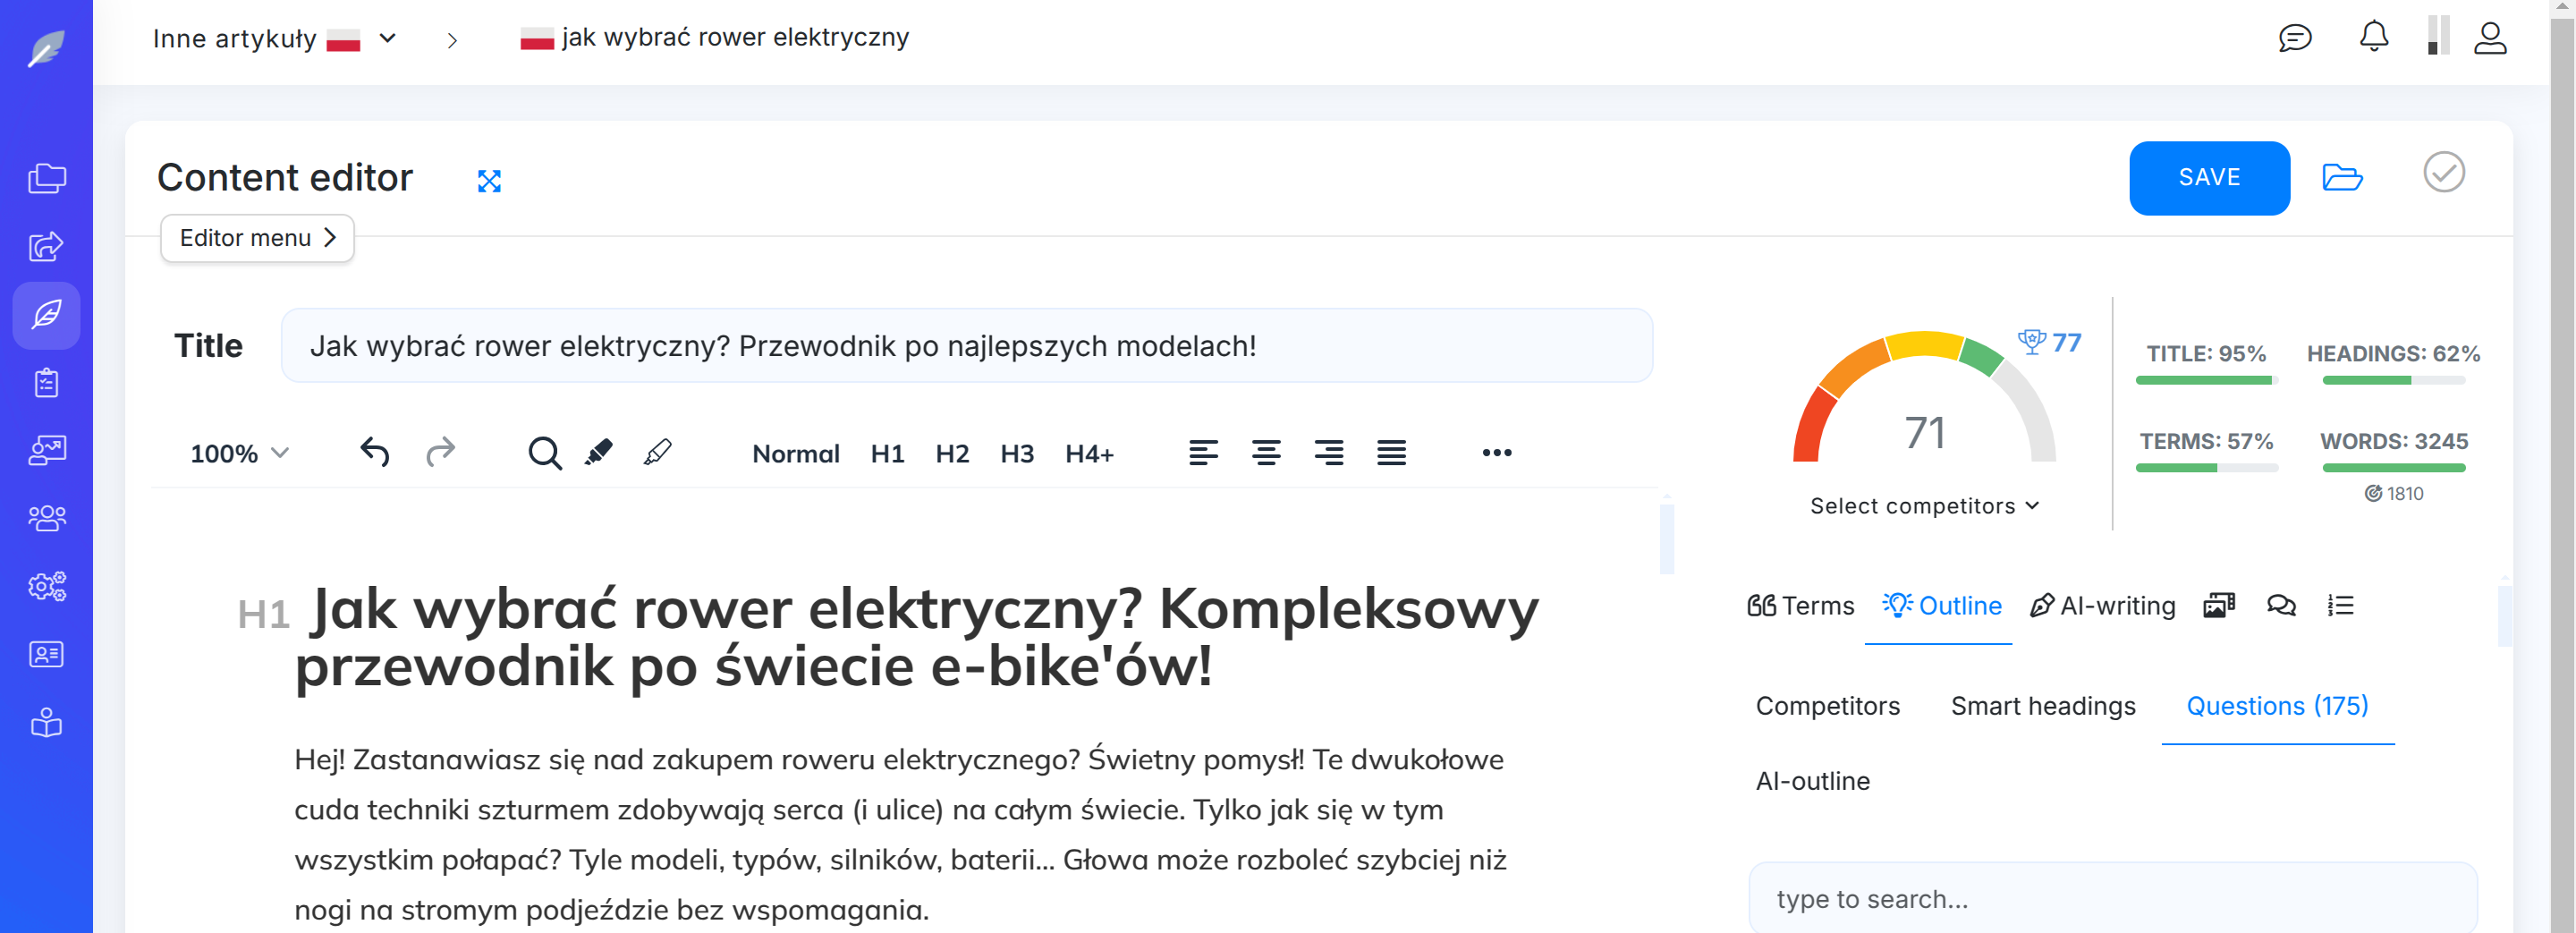Viewport: 2576px width, 933px height.
Task: Open the Smart headings tab
Action: tap(2043, 706)
